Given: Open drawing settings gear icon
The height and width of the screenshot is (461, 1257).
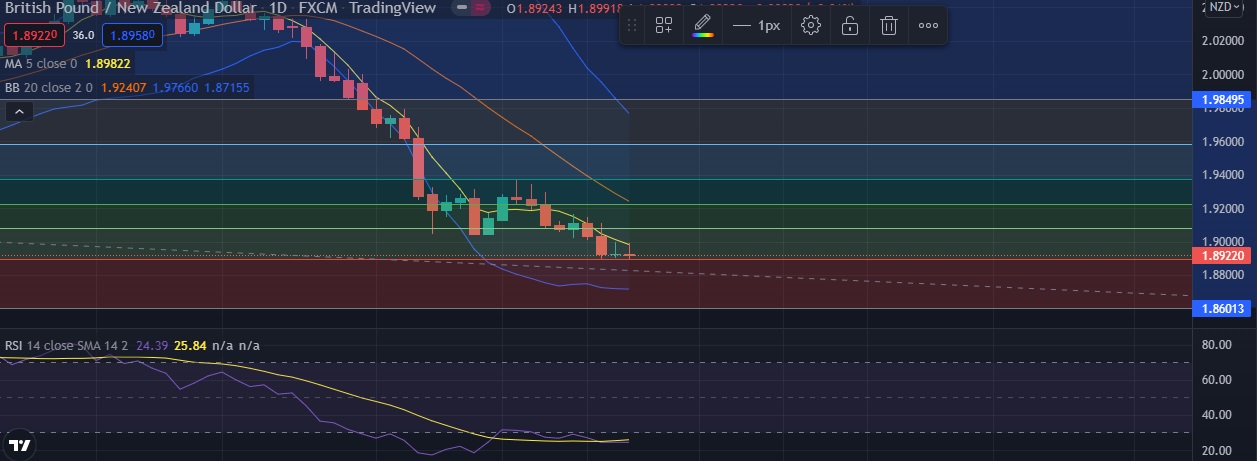Looking at the screenshot, I should tap(811, 26).
